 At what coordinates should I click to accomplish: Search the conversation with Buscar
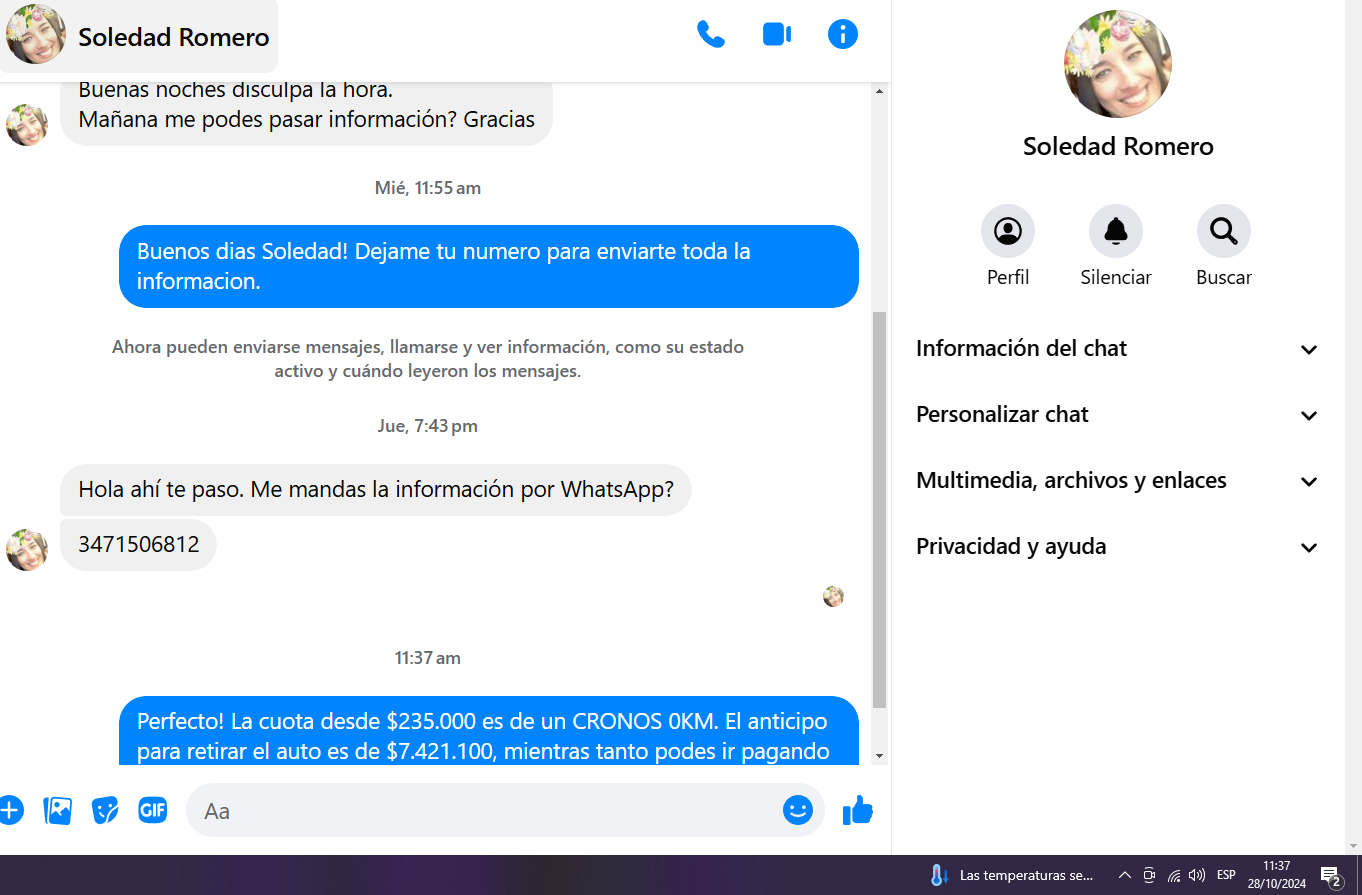pyautogui.click(x=1223, y=231)
